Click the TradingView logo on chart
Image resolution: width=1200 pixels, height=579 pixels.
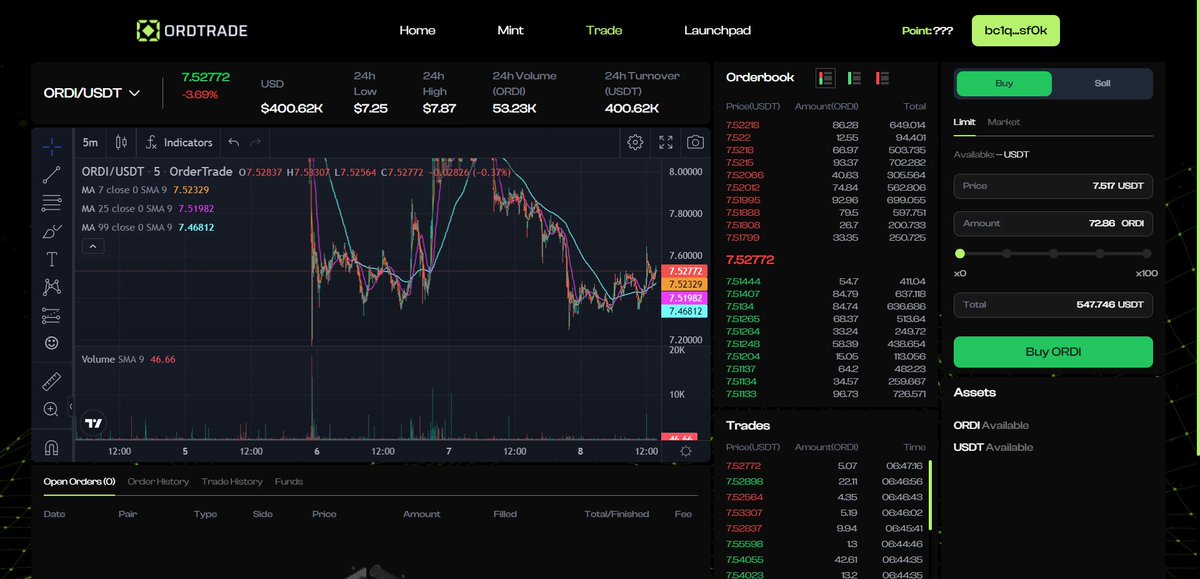(x=94, y=423)
